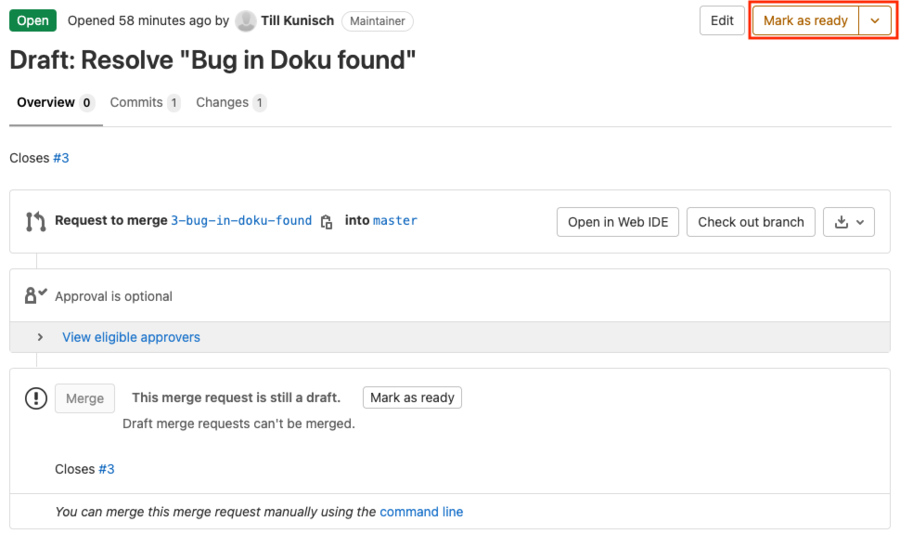Screen dimensions: 900x534
Task: Open the command line instructions link
Action: [421, 512]
